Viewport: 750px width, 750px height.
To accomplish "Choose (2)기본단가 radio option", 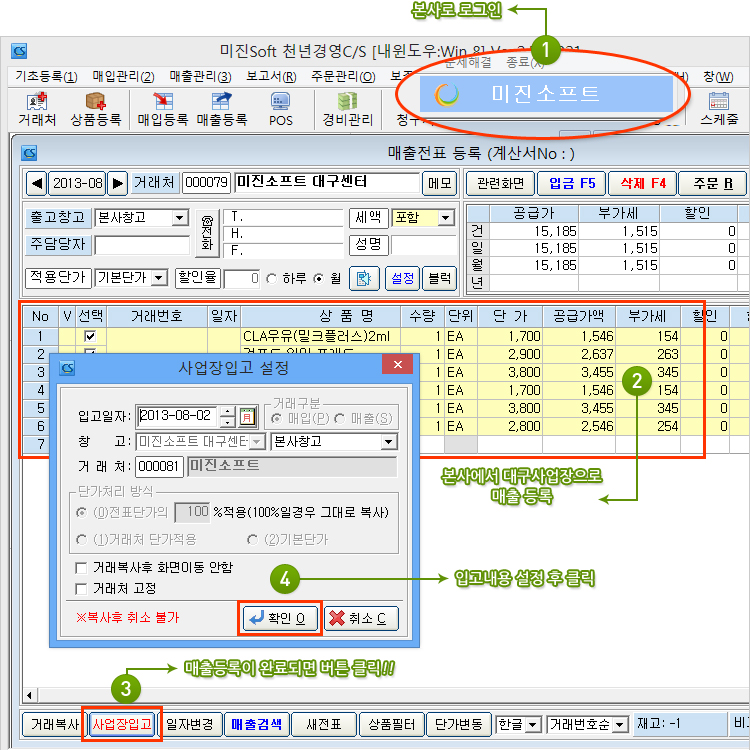I will [253, 540].
